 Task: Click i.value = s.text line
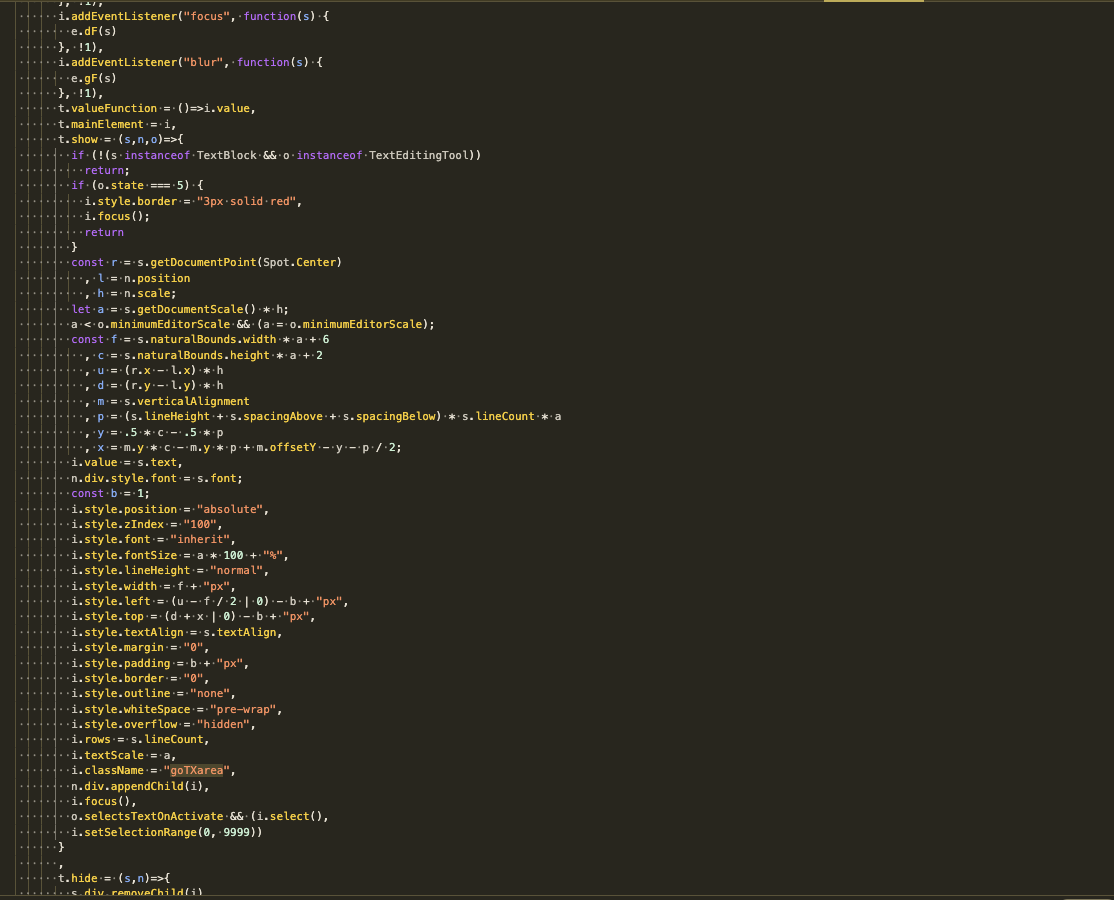(126, 462)
